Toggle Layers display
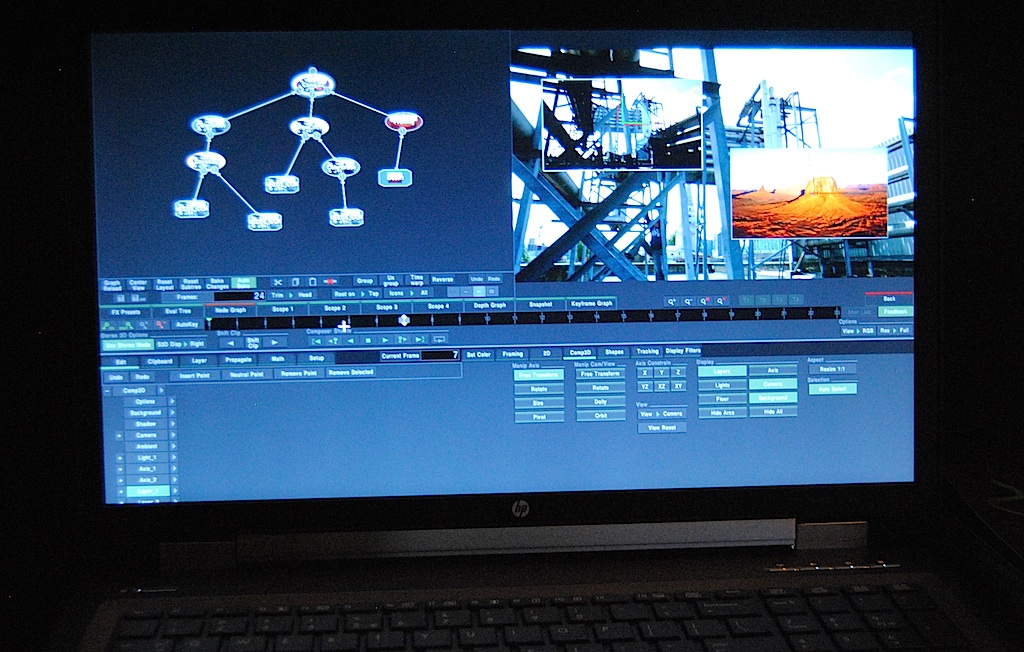Image resolution: width=1024 pixels, height=652 pixels. click(x=722, y=371)
